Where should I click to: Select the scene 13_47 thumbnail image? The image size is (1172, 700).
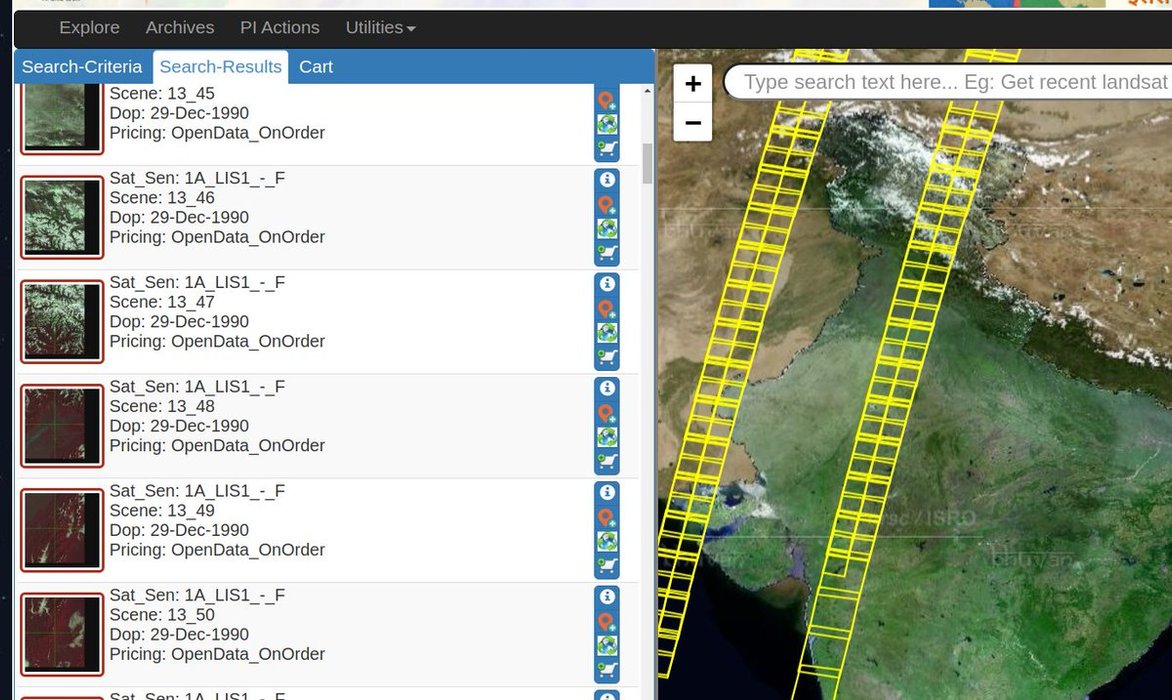pos(62,321)
